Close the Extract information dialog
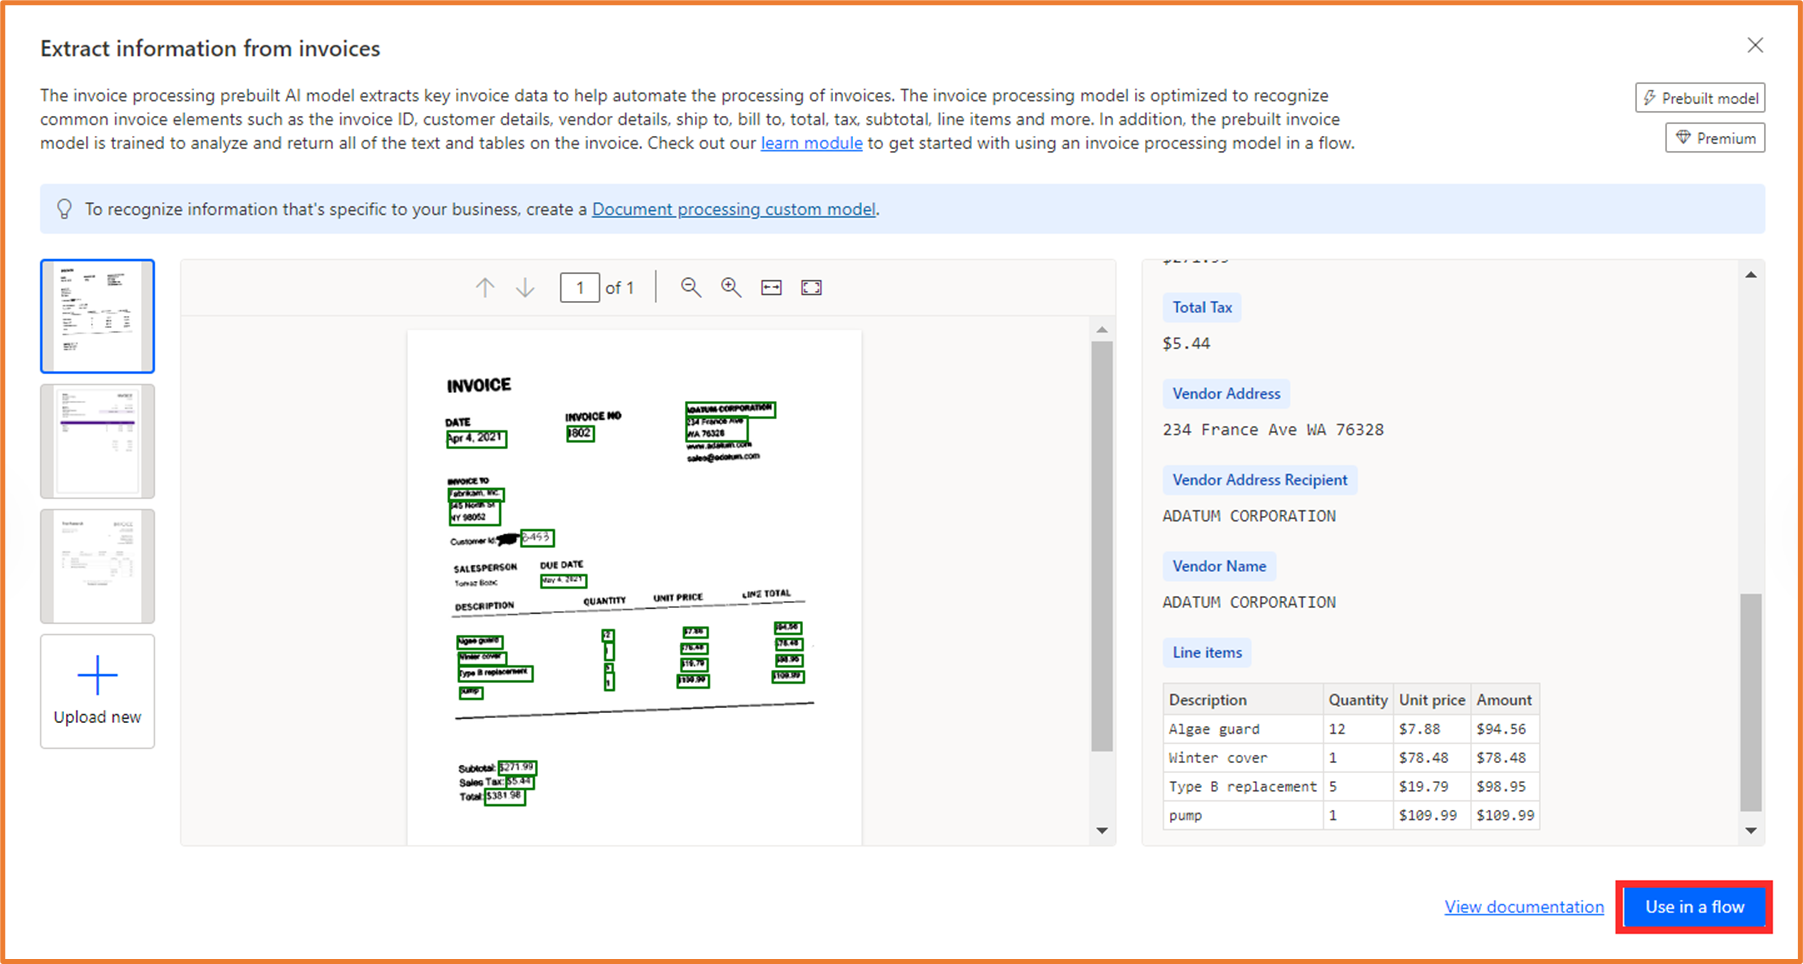Viewport: 1803px width, 964px height. [1755, 45]
